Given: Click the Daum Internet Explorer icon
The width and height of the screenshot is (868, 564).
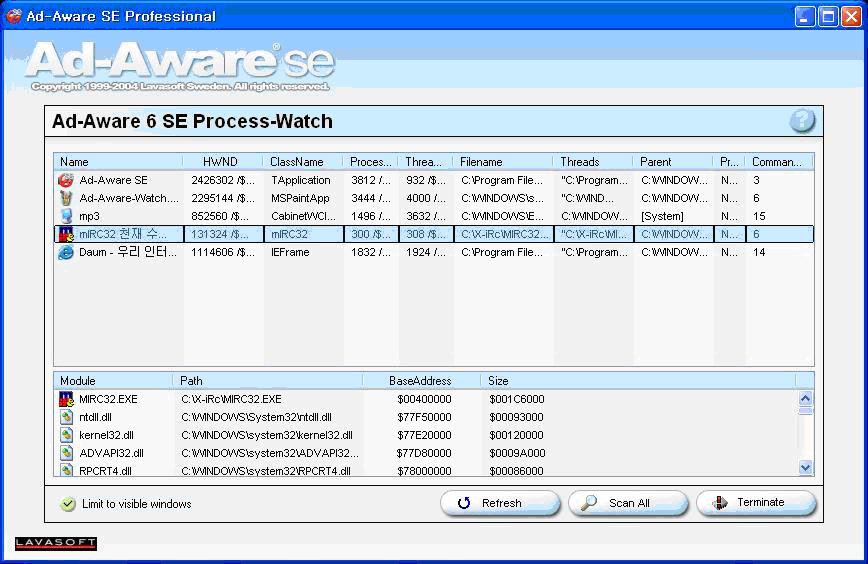Looking at the screenshot, I should pyautogui.click(x=66, y=252).
